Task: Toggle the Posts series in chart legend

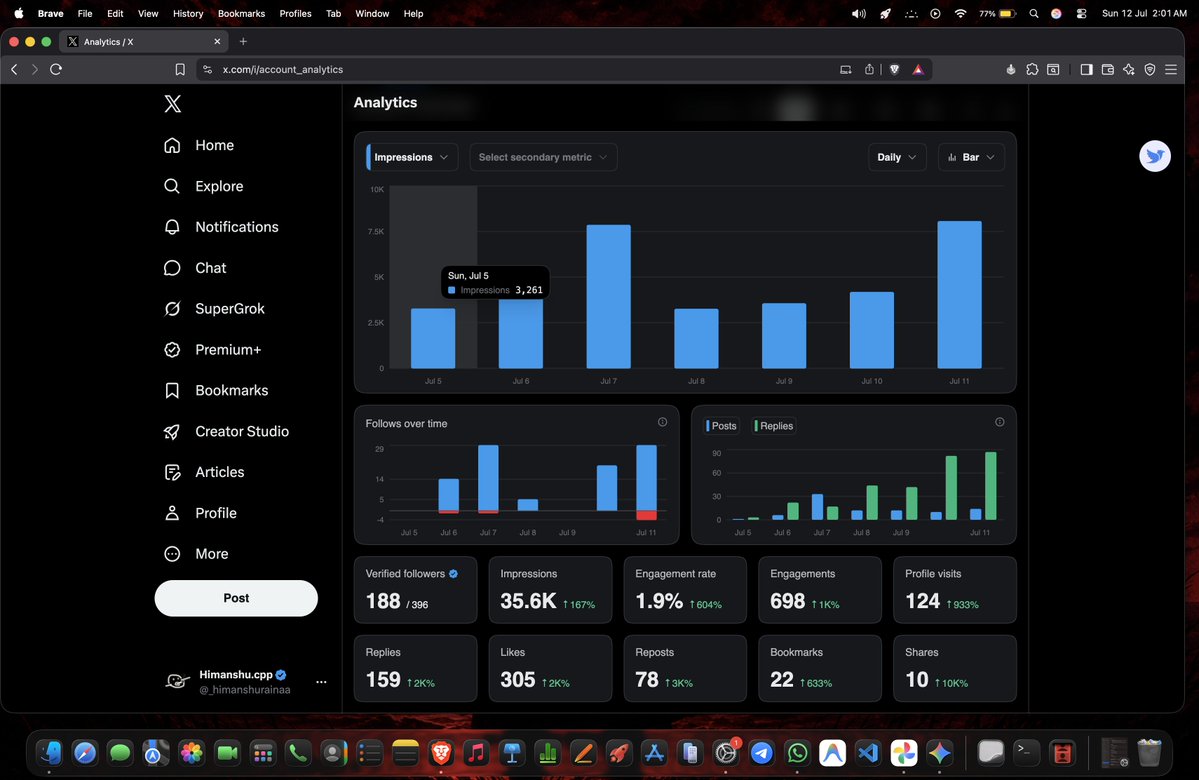Action: point(722,426)
